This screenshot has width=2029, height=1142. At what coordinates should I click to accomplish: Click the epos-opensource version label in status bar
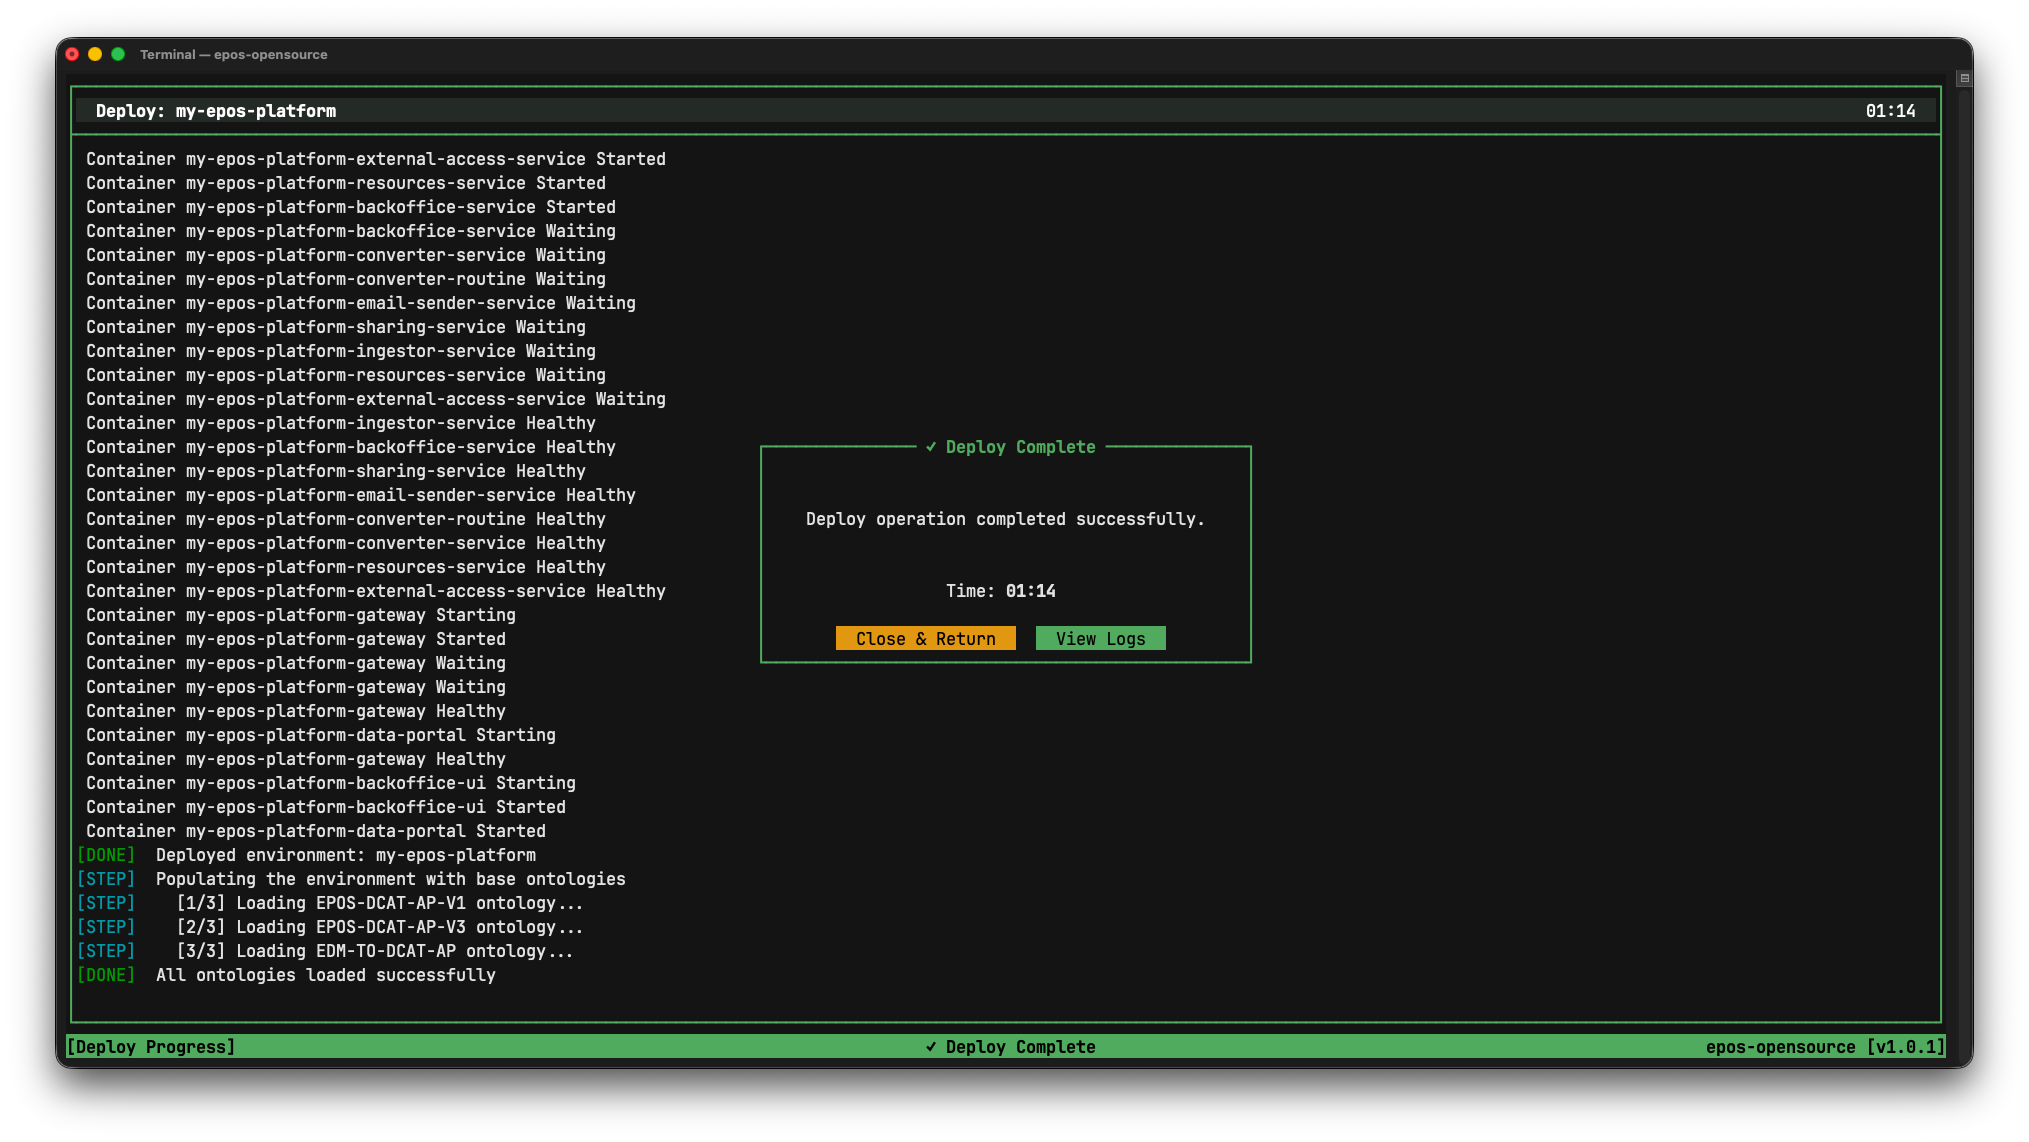point(1824,1046)
